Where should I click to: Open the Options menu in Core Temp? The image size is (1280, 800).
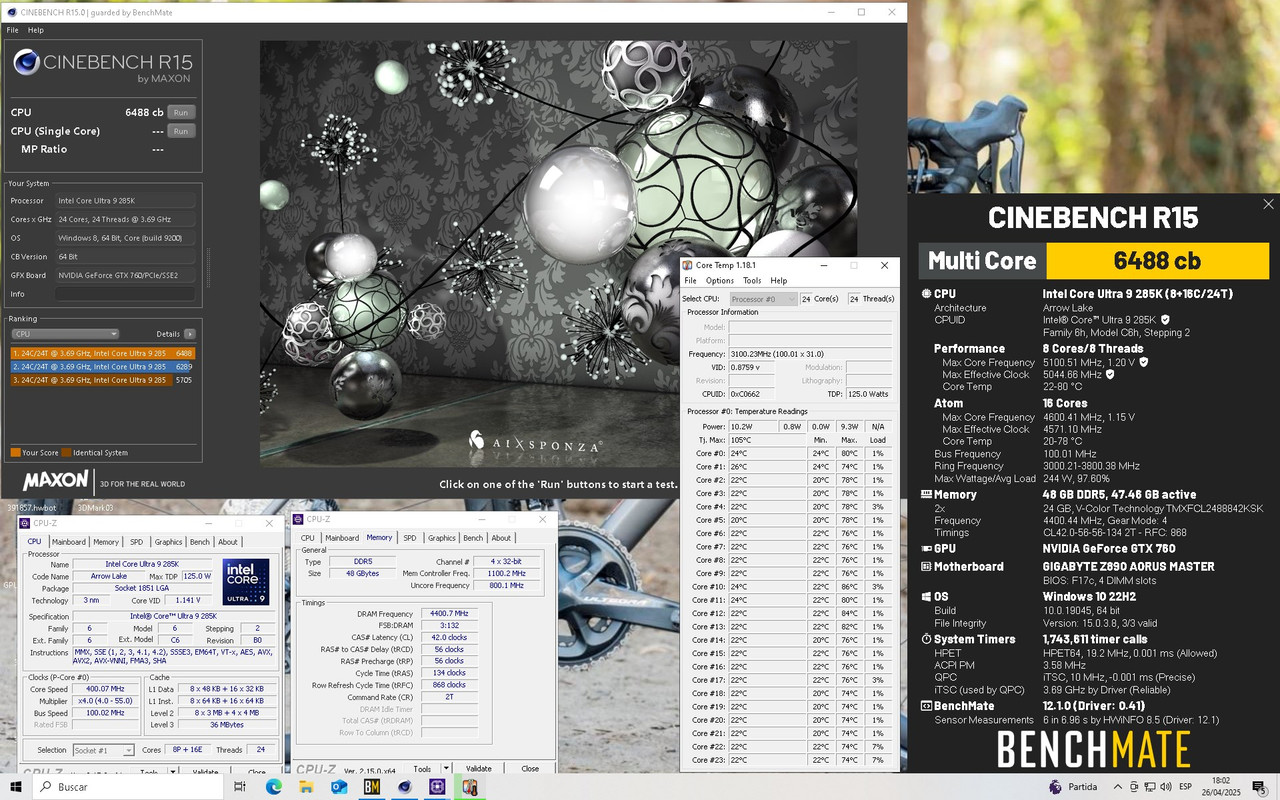click(x=720, y=281)
